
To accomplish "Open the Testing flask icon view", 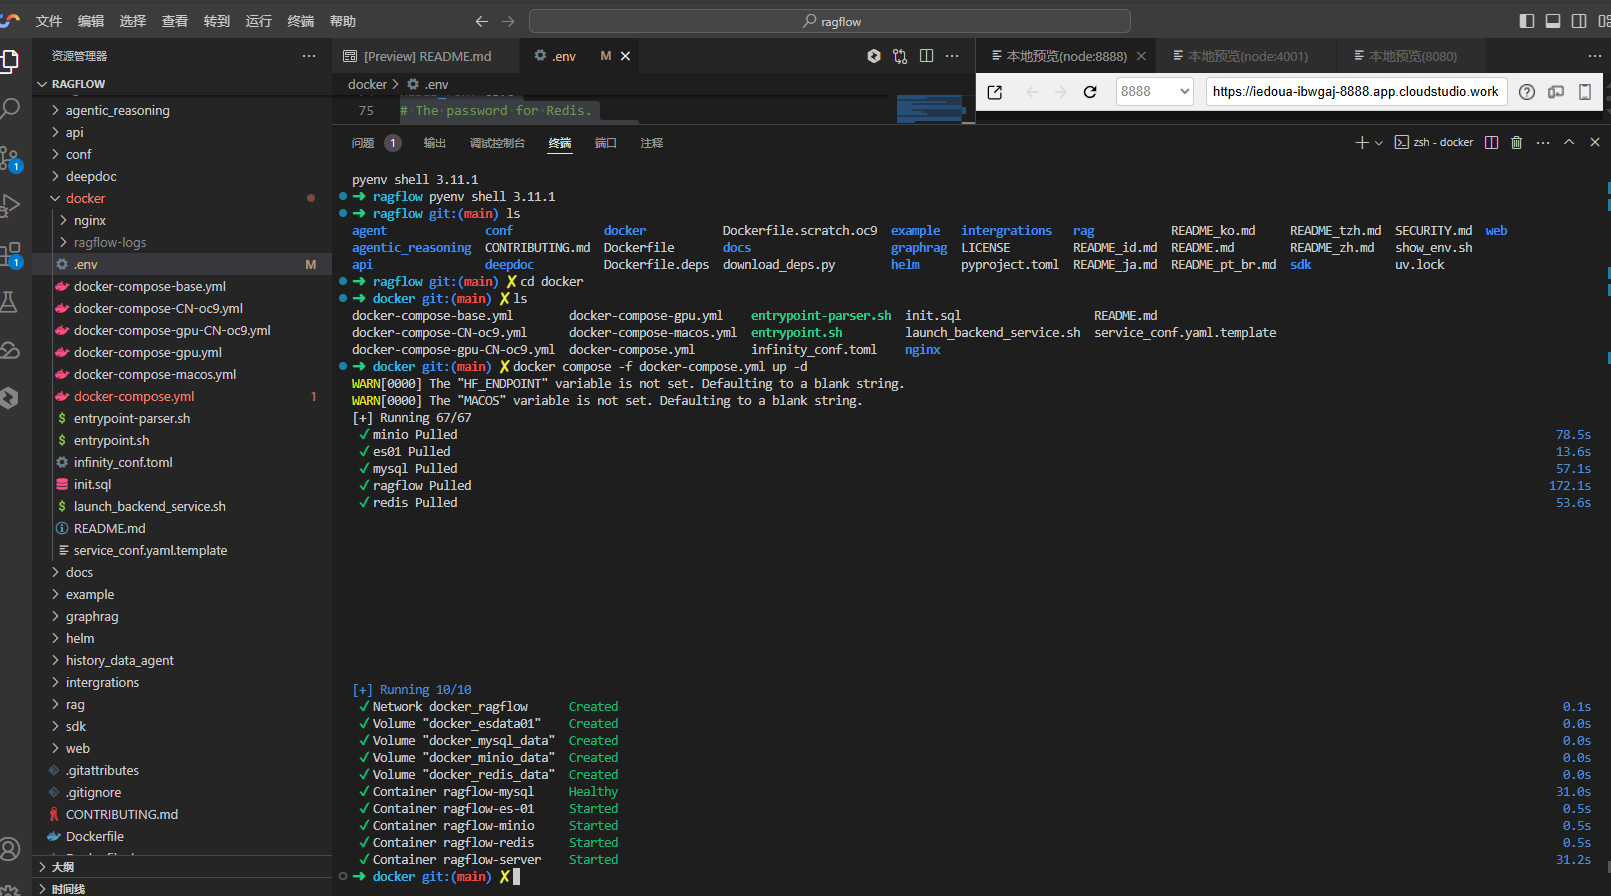I will coord(10,302).
